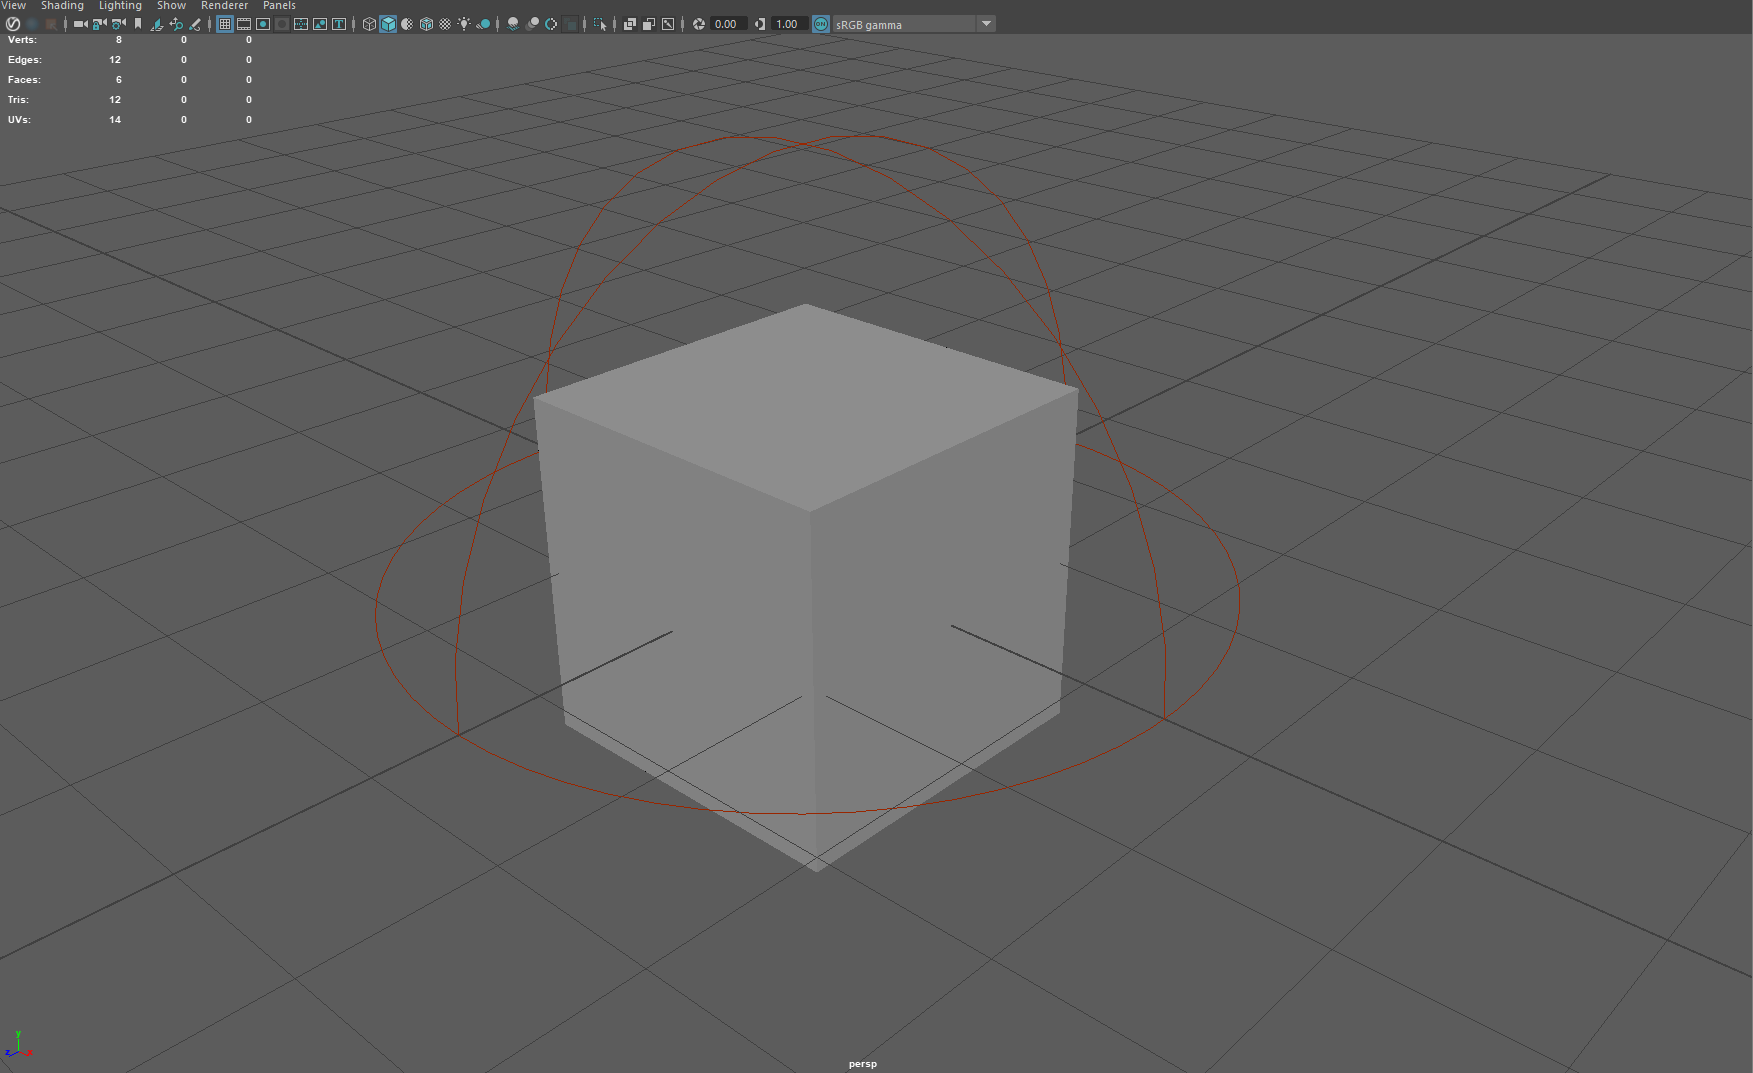
Task: Click the 'UVs:' heads-up label
Action: (19, 120)
